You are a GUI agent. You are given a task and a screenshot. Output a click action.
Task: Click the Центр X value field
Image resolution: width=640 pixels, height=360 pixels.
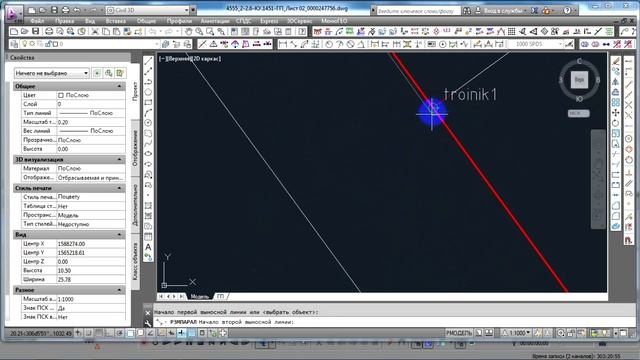91,244
